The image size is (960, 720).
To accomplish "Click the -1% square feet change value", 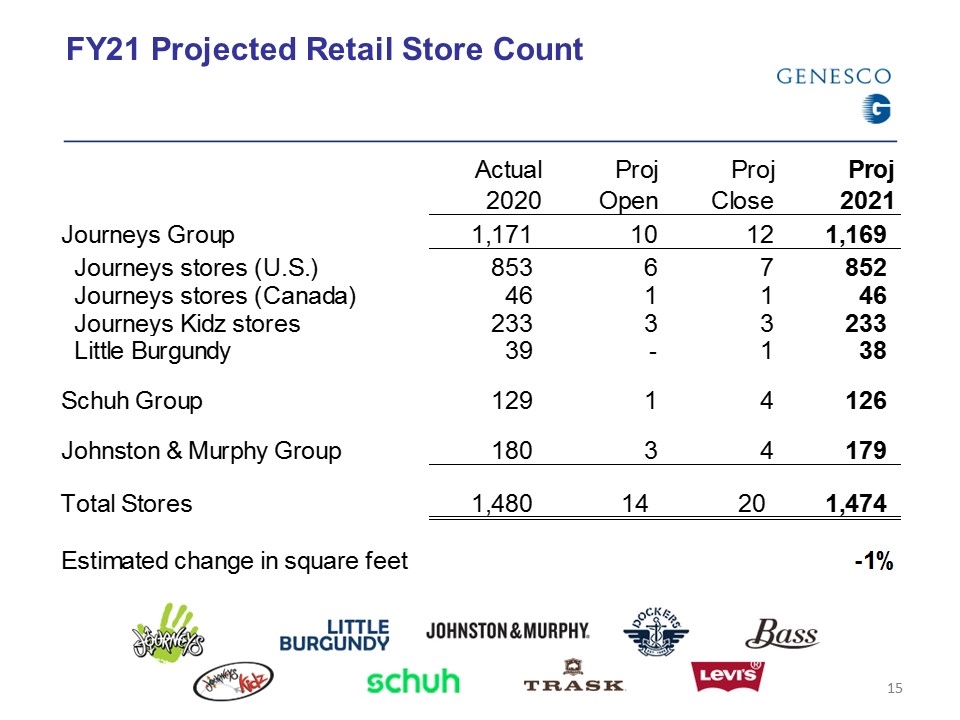I will (x=874, y=561).
